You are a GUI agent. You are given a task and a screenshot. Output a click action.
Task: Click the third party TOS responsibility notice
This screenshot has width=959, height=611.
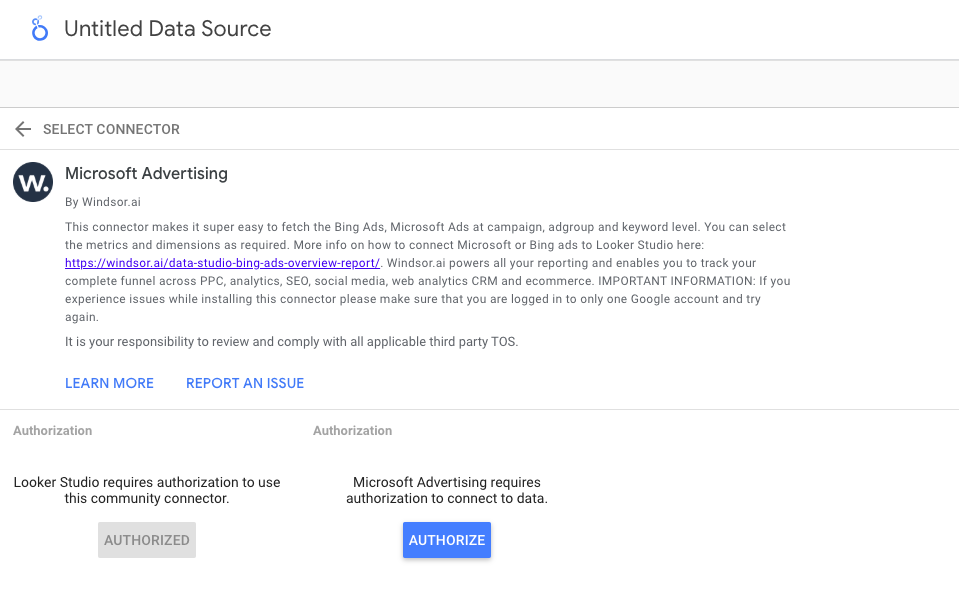point(292,342)
